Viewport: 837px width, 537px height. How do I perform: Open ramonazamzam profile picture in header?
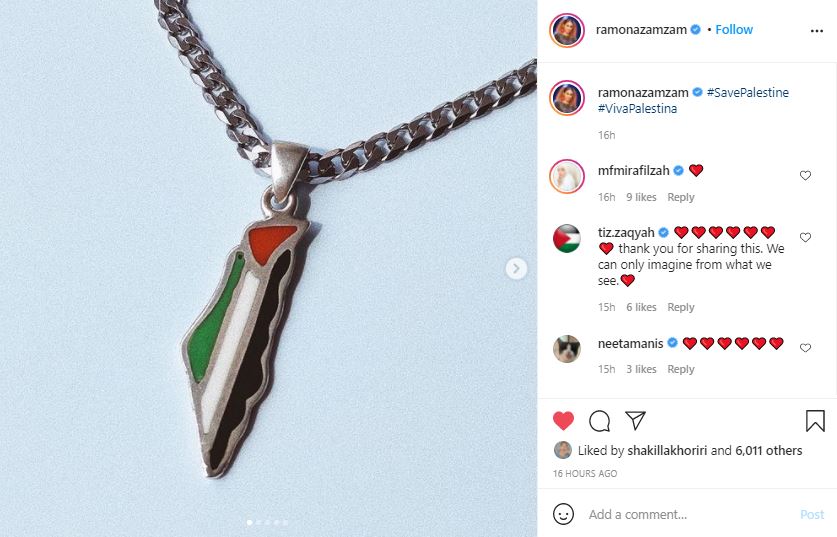point(567,30)
